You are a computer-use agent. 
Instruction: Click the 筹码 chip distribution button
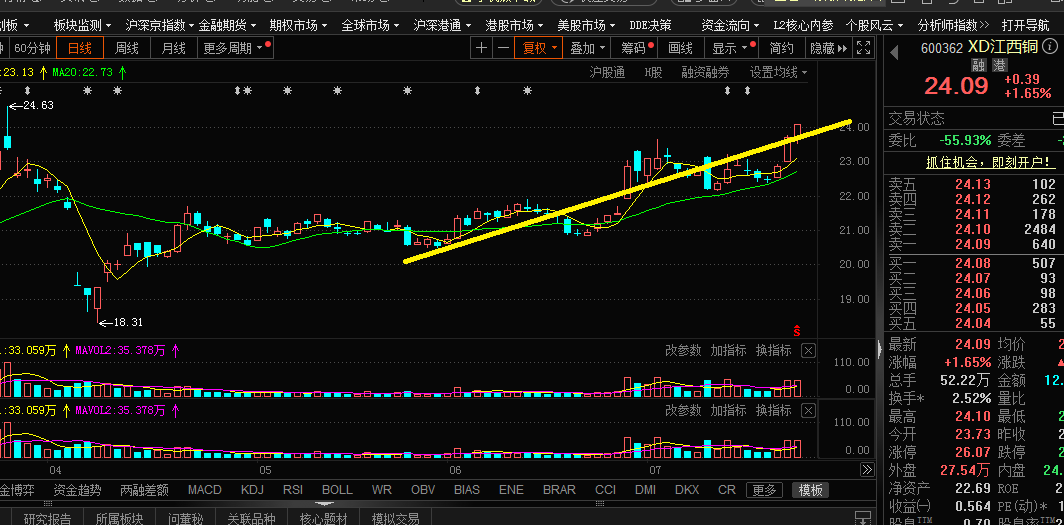pyautogui.click(x=634, y=48)
